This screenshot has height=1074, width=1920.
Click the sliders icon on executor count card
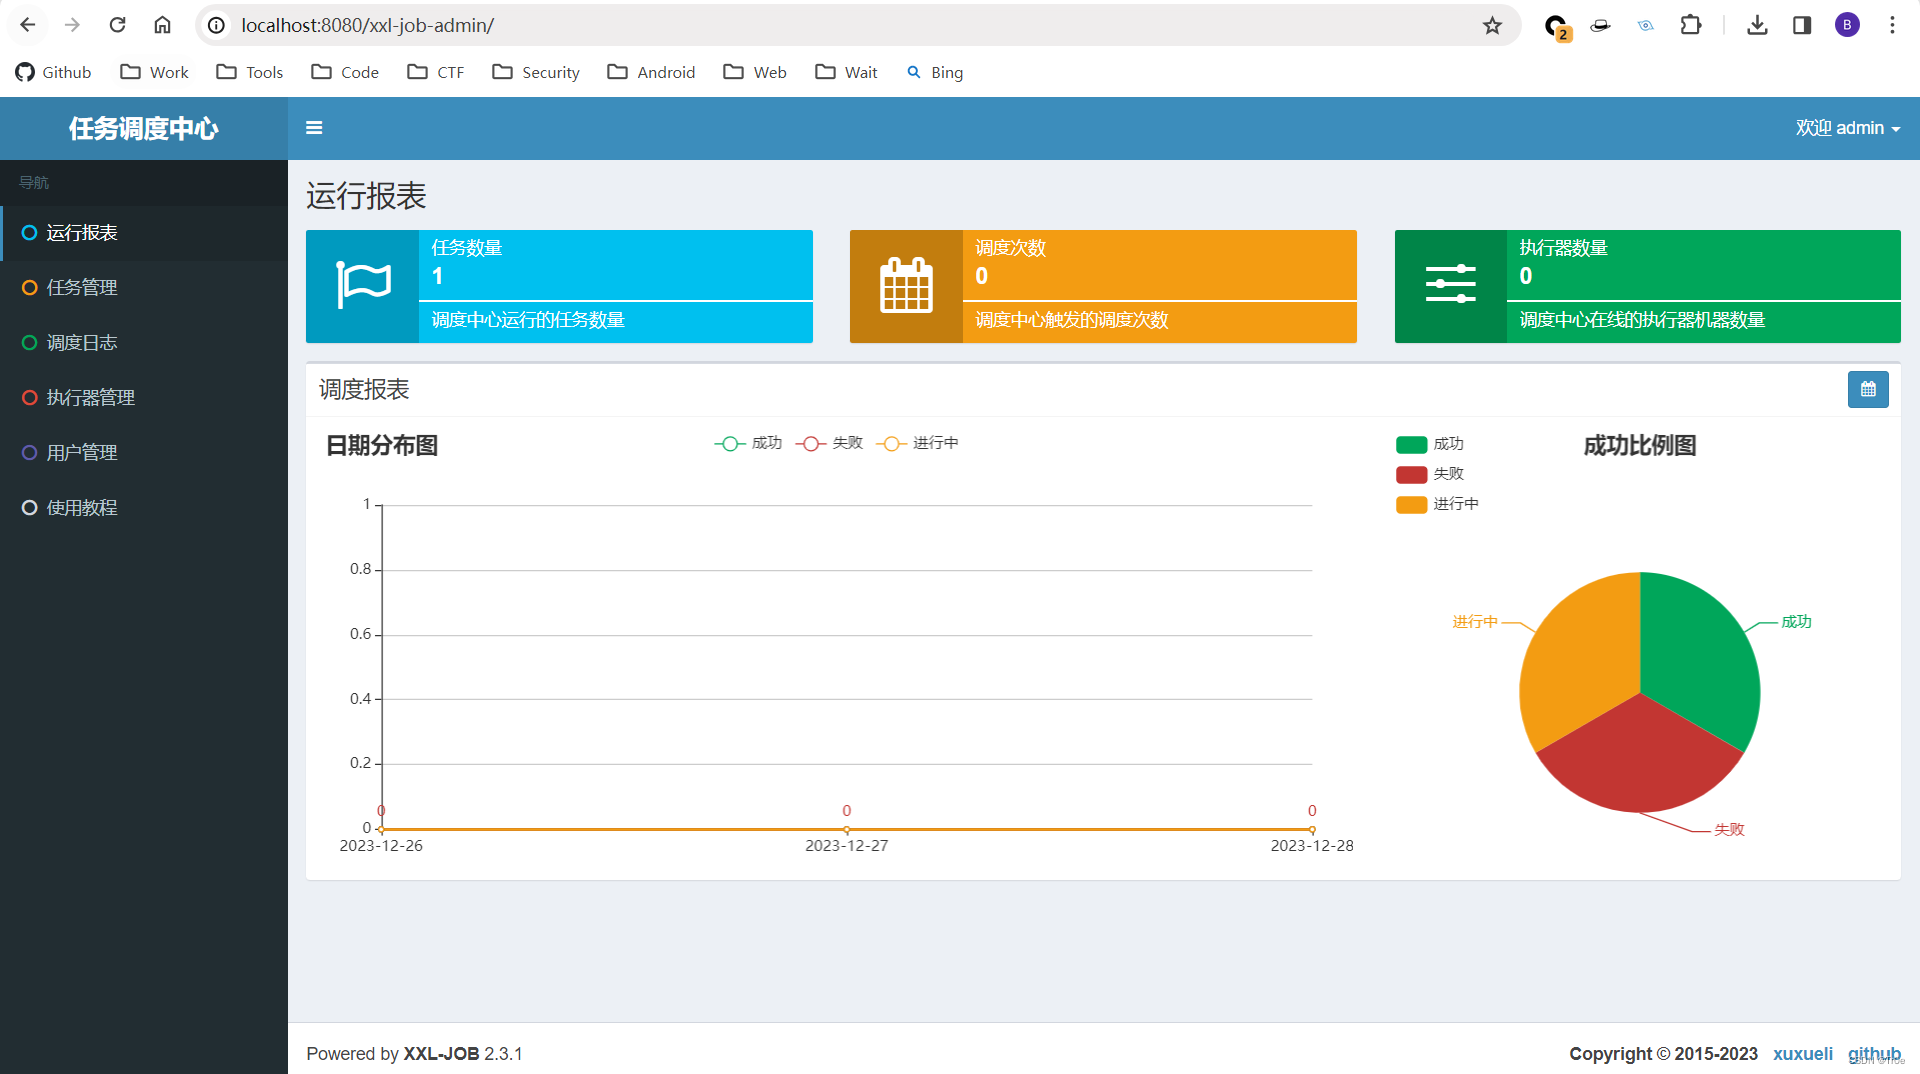pyautogui.click(x=1451, y=285)
